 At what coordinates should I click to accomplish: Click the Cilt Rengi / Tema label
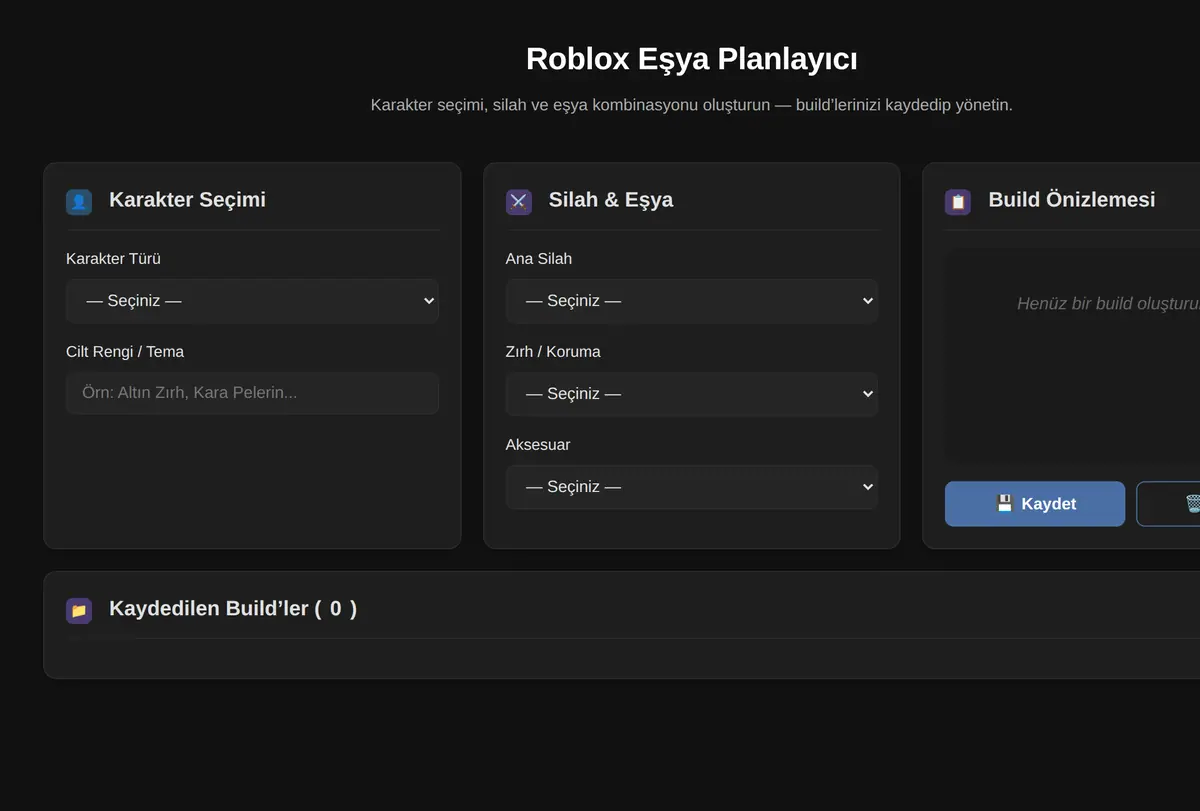(x=125, y=352)
